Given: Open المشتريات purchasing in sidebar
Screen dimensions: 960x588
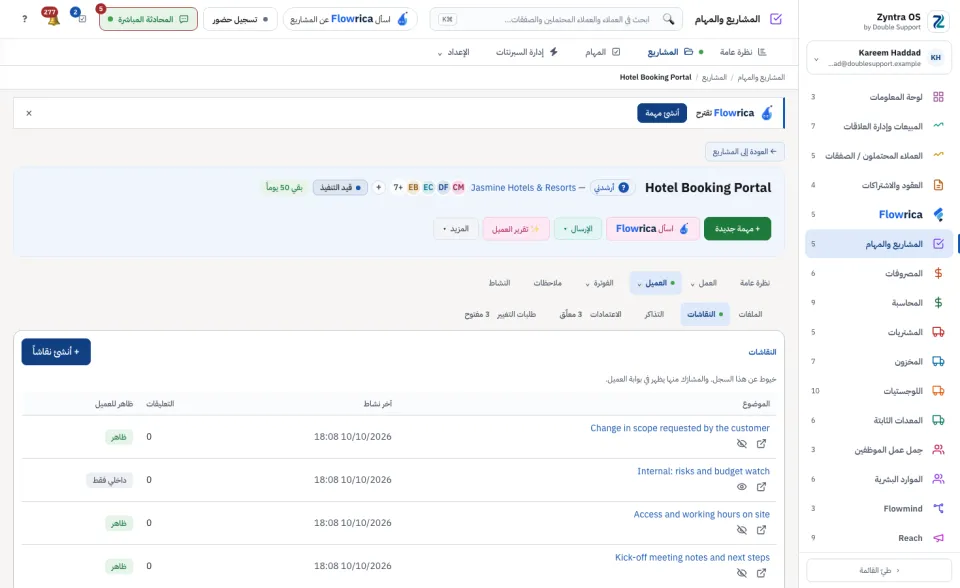Looking at the screenshot, I should tap(879, 332).
